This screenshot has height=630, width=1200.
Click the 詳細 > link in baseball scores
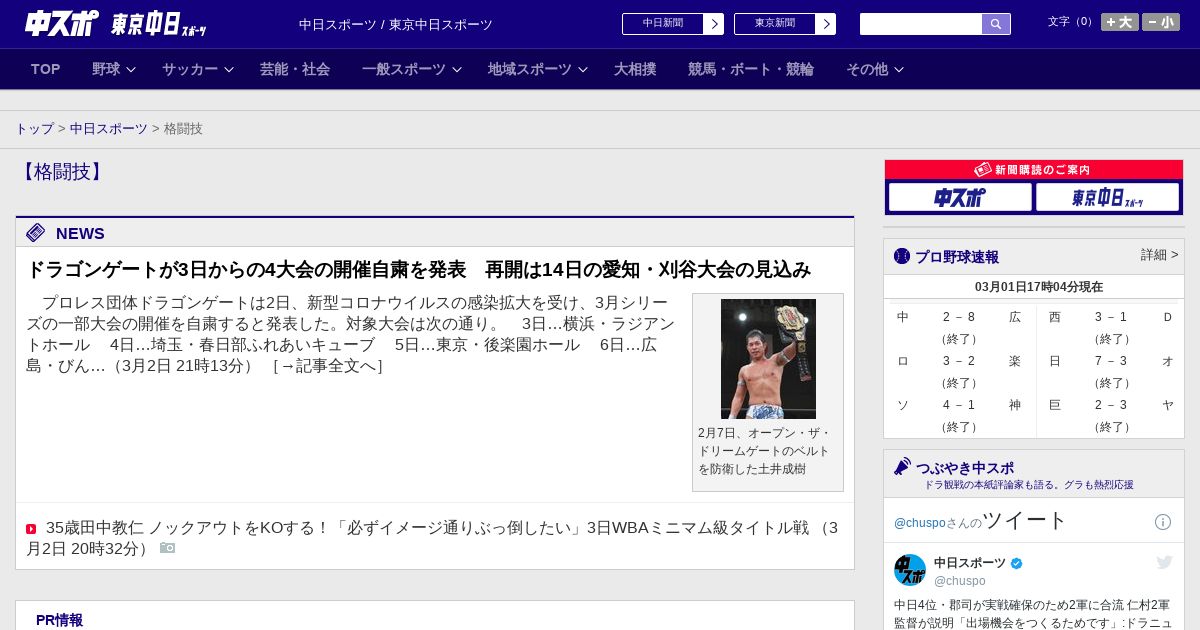pyautogui.click(x=1159, y=255)
